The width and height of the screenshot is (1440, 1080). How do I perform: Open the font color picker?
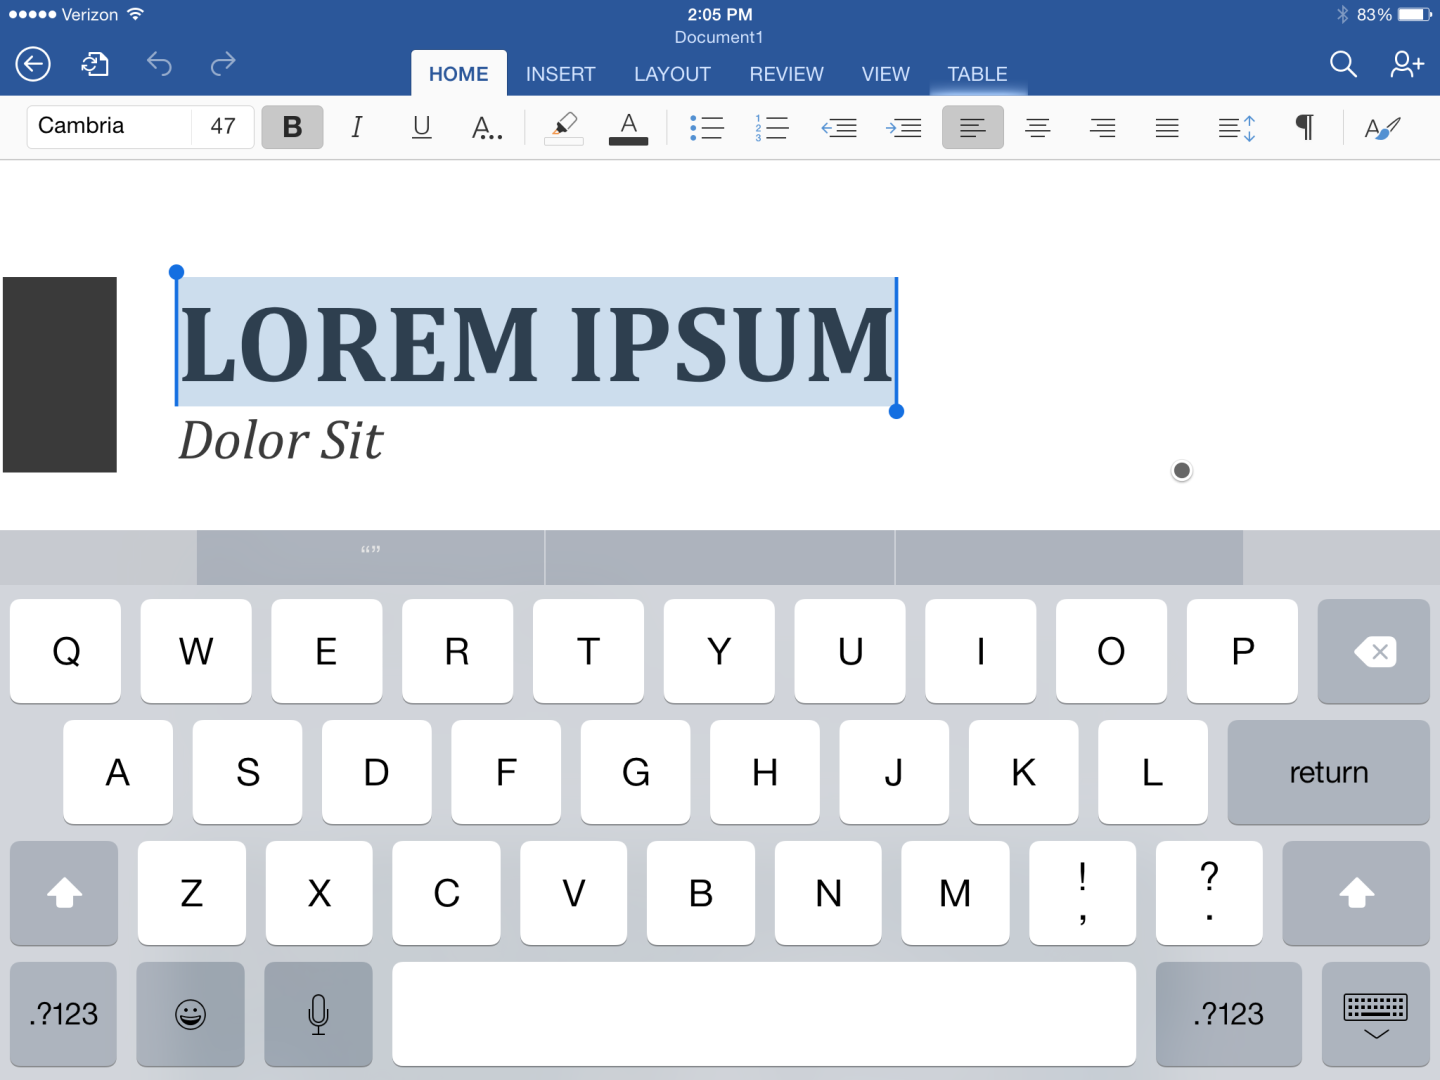tap(627, 127)
